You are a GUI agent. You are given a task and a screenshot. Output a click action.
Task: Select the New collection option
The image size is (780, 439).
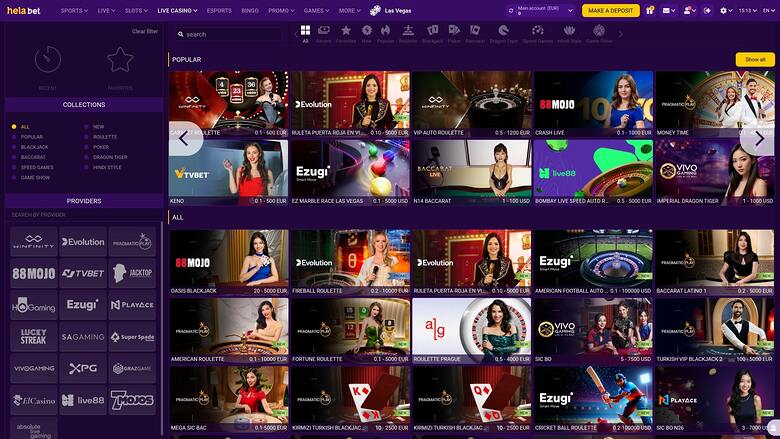coord(95,127)
